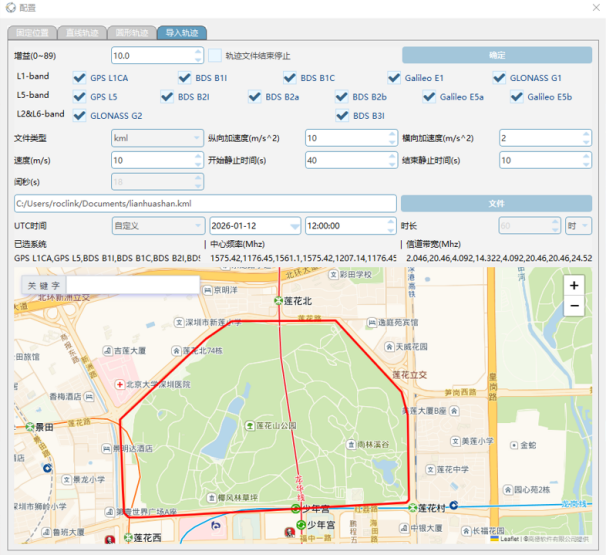
Task: Click the 长福花园 residence icon
Action: coord(466,531)
